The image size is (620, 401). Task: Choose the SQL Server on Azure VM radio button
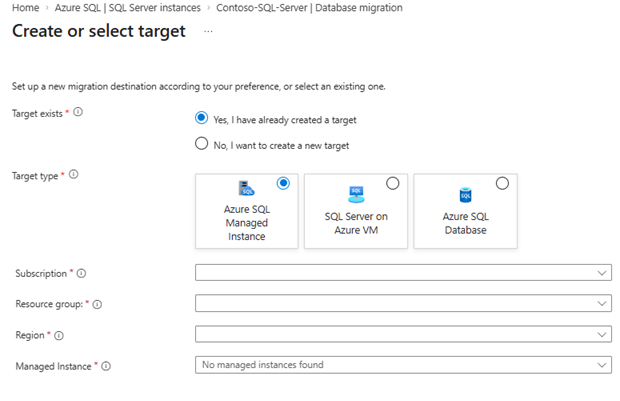click(392, 183)
